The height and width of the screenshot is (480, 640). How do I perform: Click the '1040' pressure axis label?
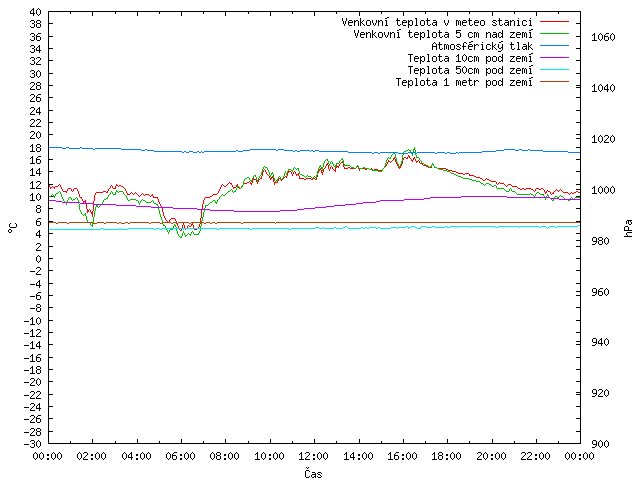pos(603,88)
